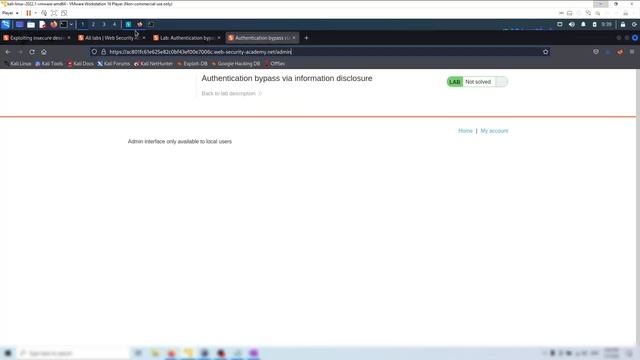Open Kali notifications bell icon

coord(583,24)
